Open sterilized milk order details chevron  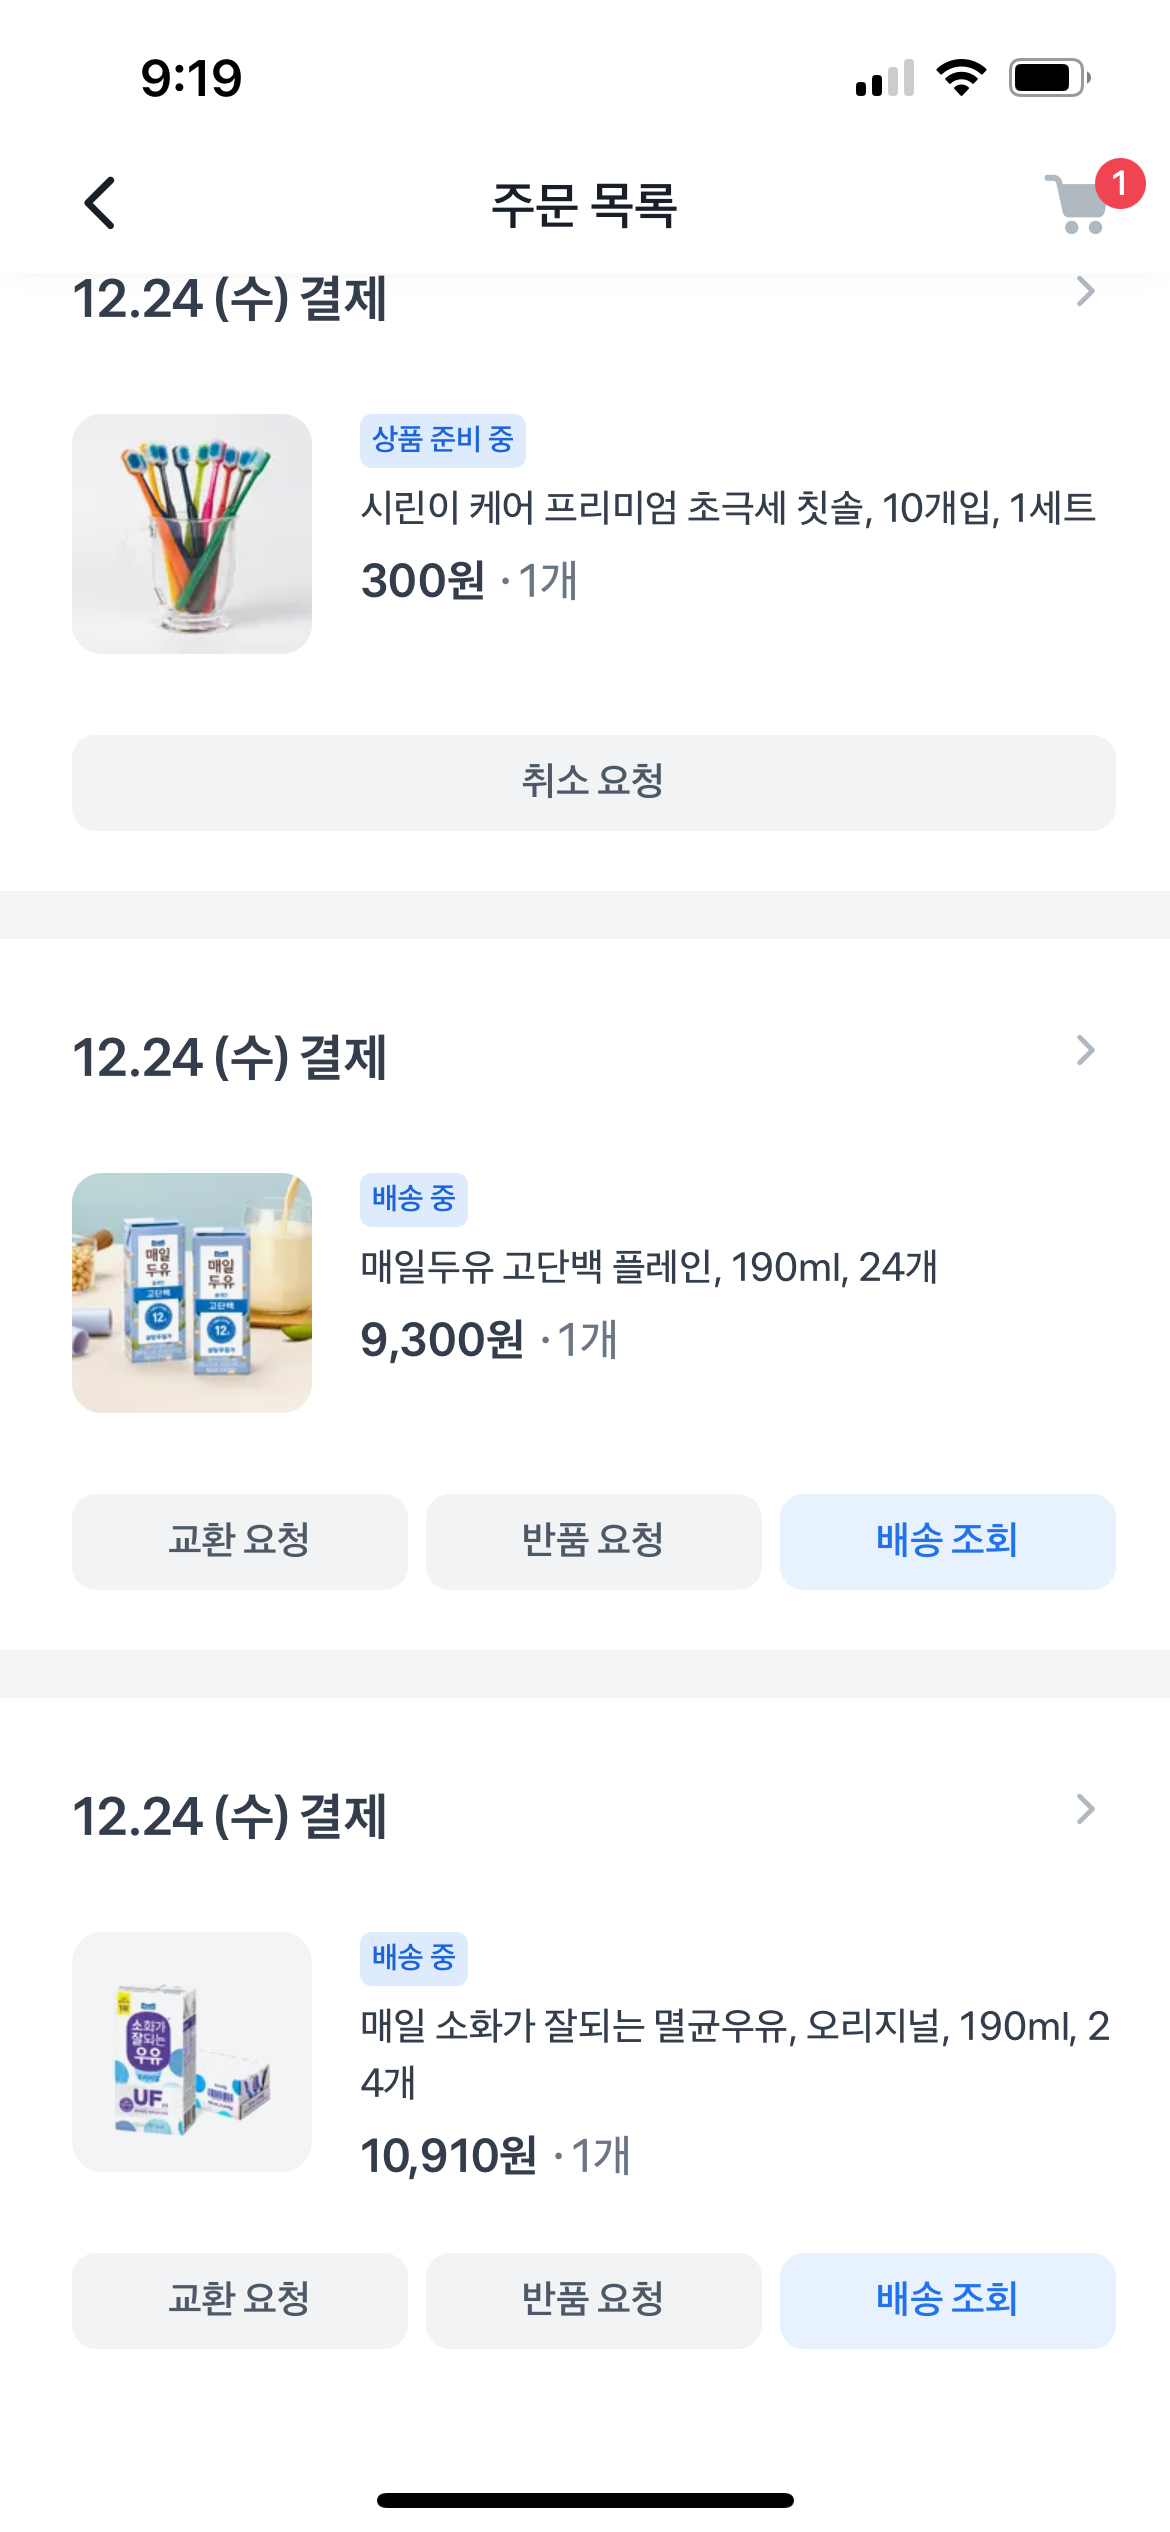pos(1085,1809)
